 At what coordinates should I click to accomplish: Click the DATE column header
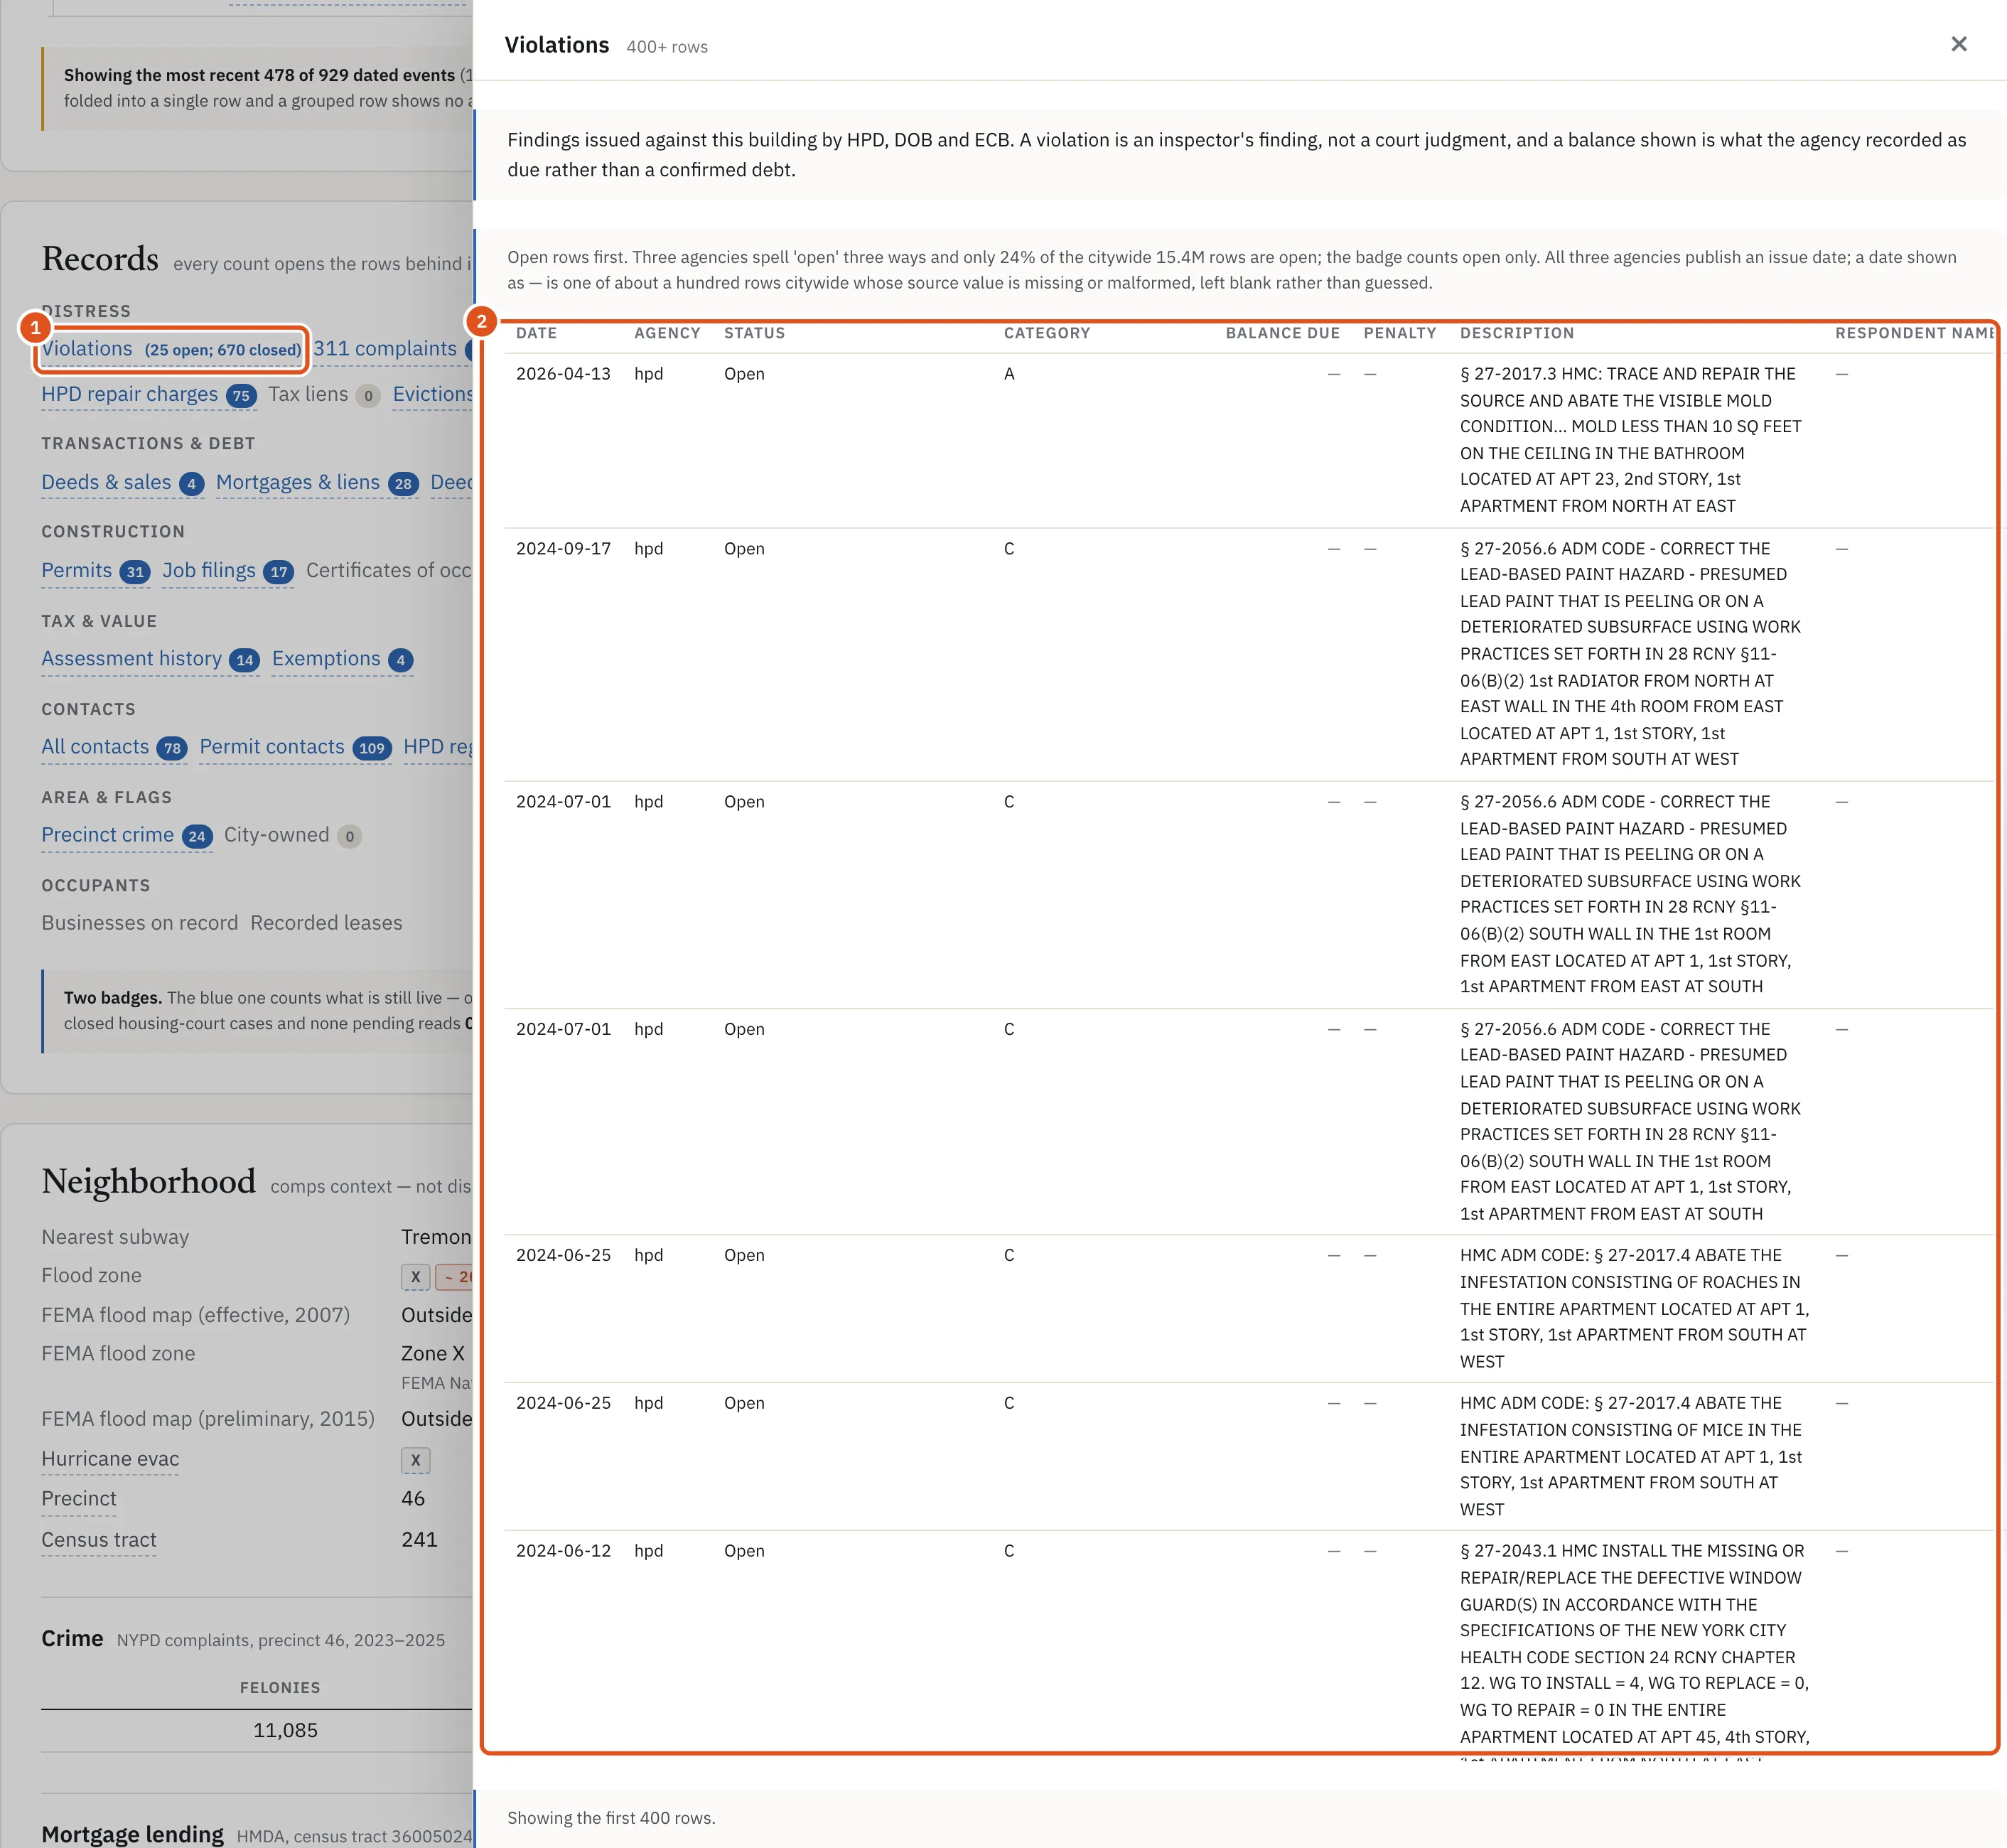(x=537, y=333)
